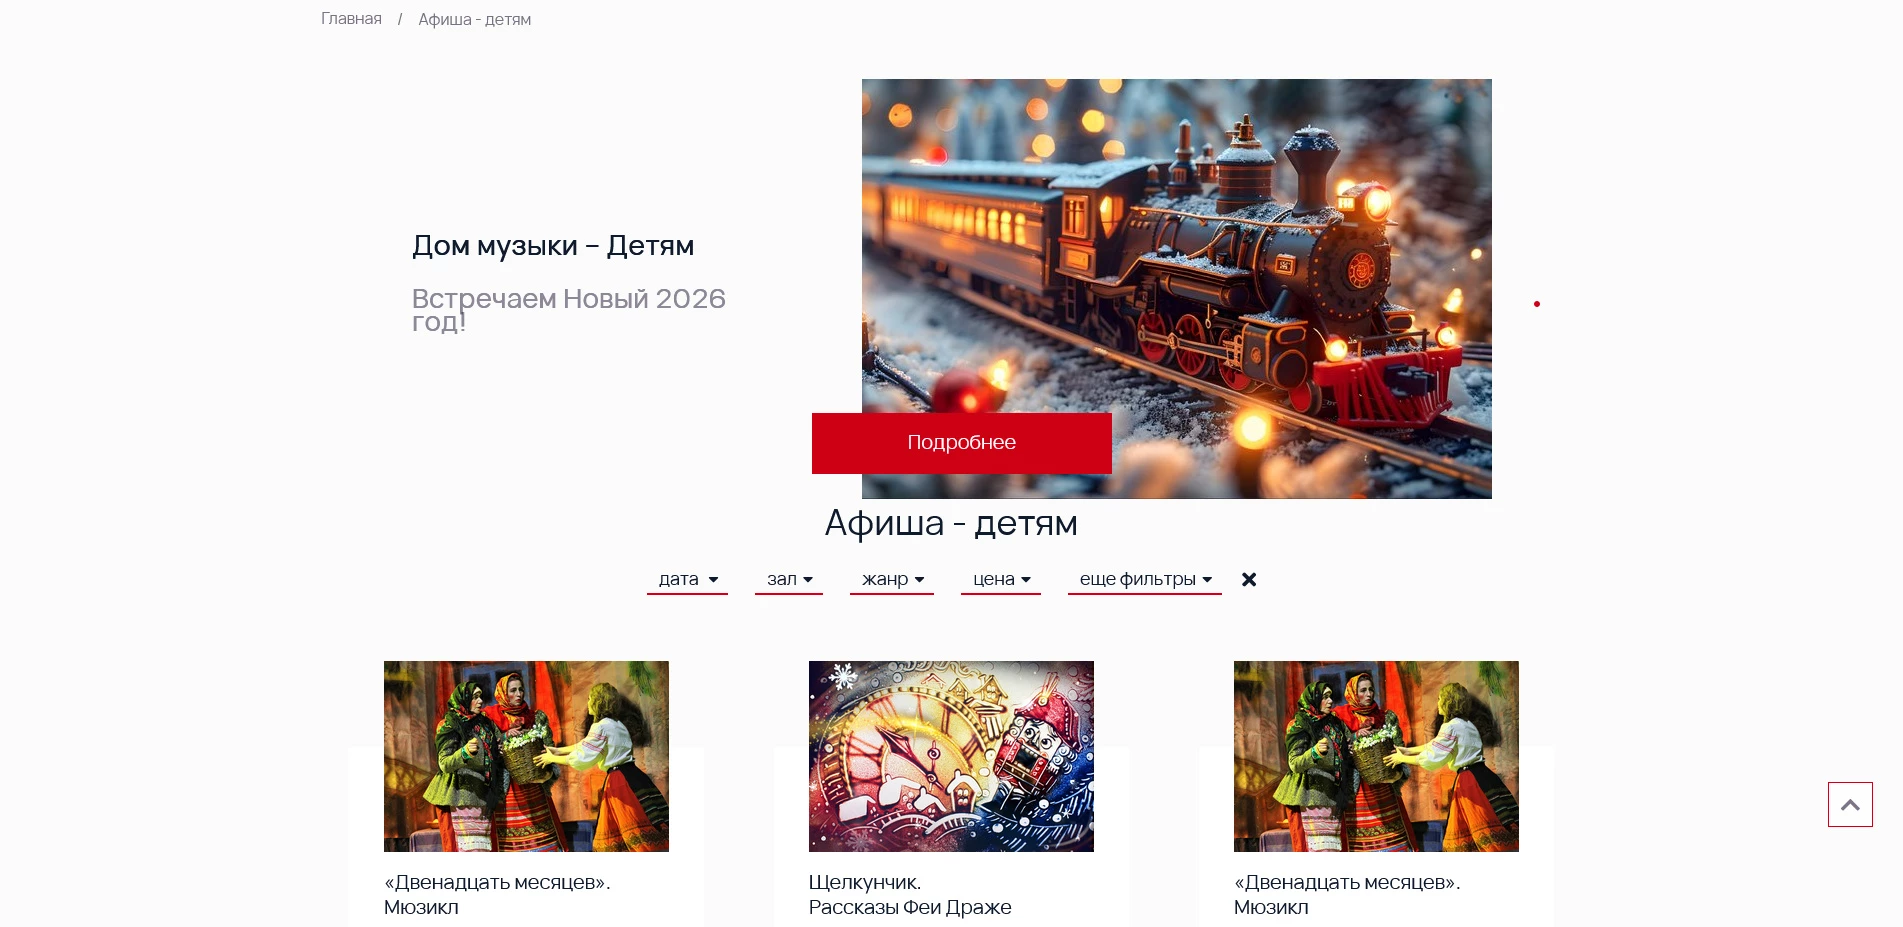Open the жанр filter dropdown
The height and width of the screenshot is (927, 1903).
coord(892,579)
